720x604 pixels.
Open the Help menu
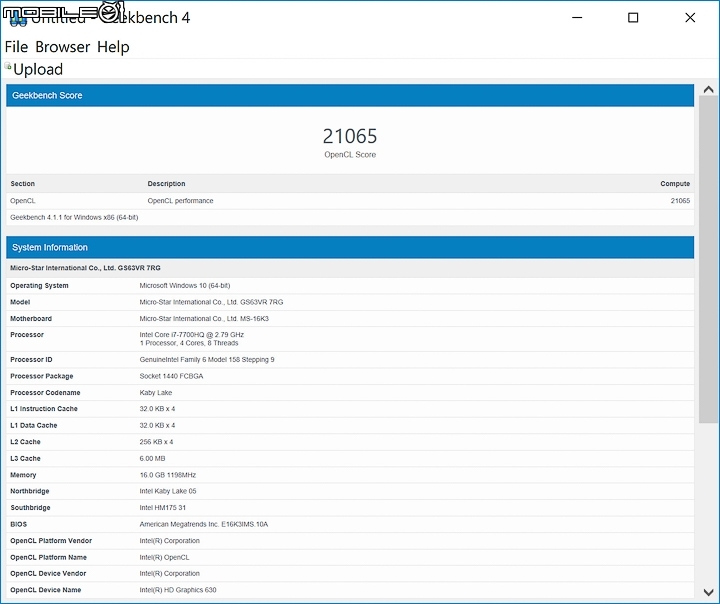(x=113, y=47)
